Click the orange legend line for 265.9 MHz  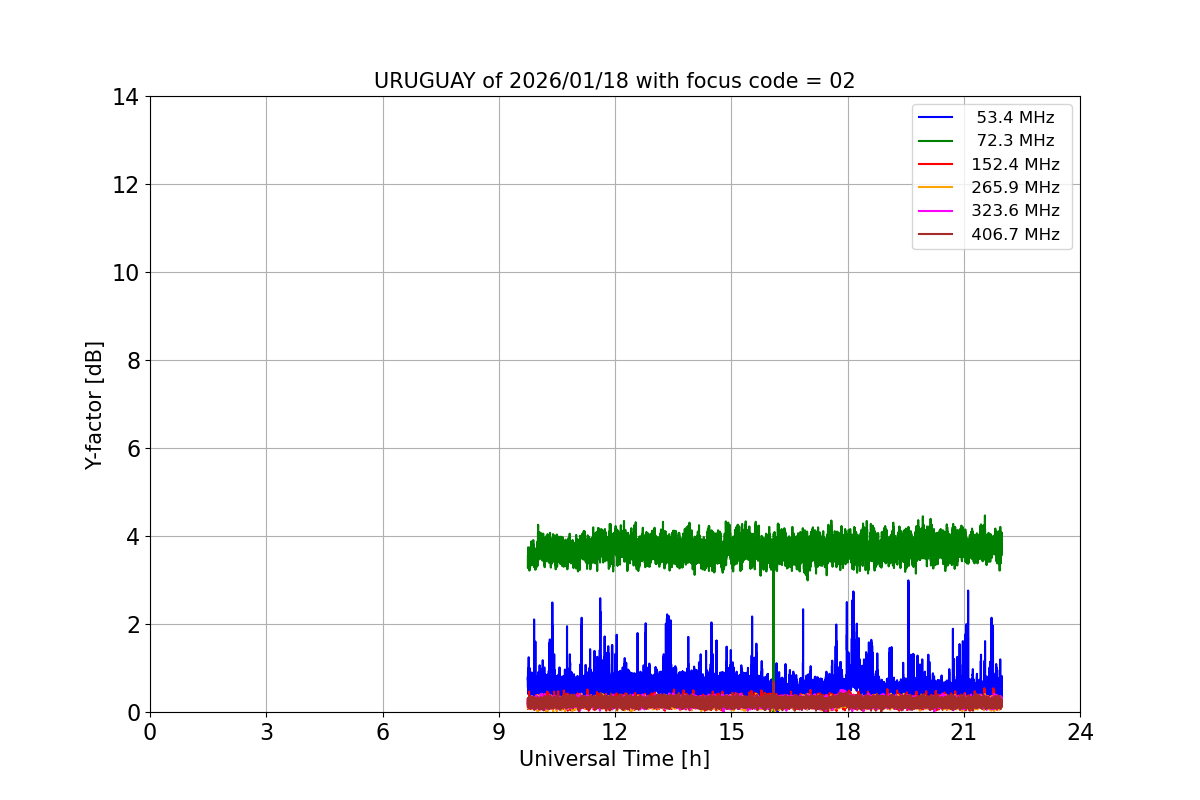coord(936,188)
